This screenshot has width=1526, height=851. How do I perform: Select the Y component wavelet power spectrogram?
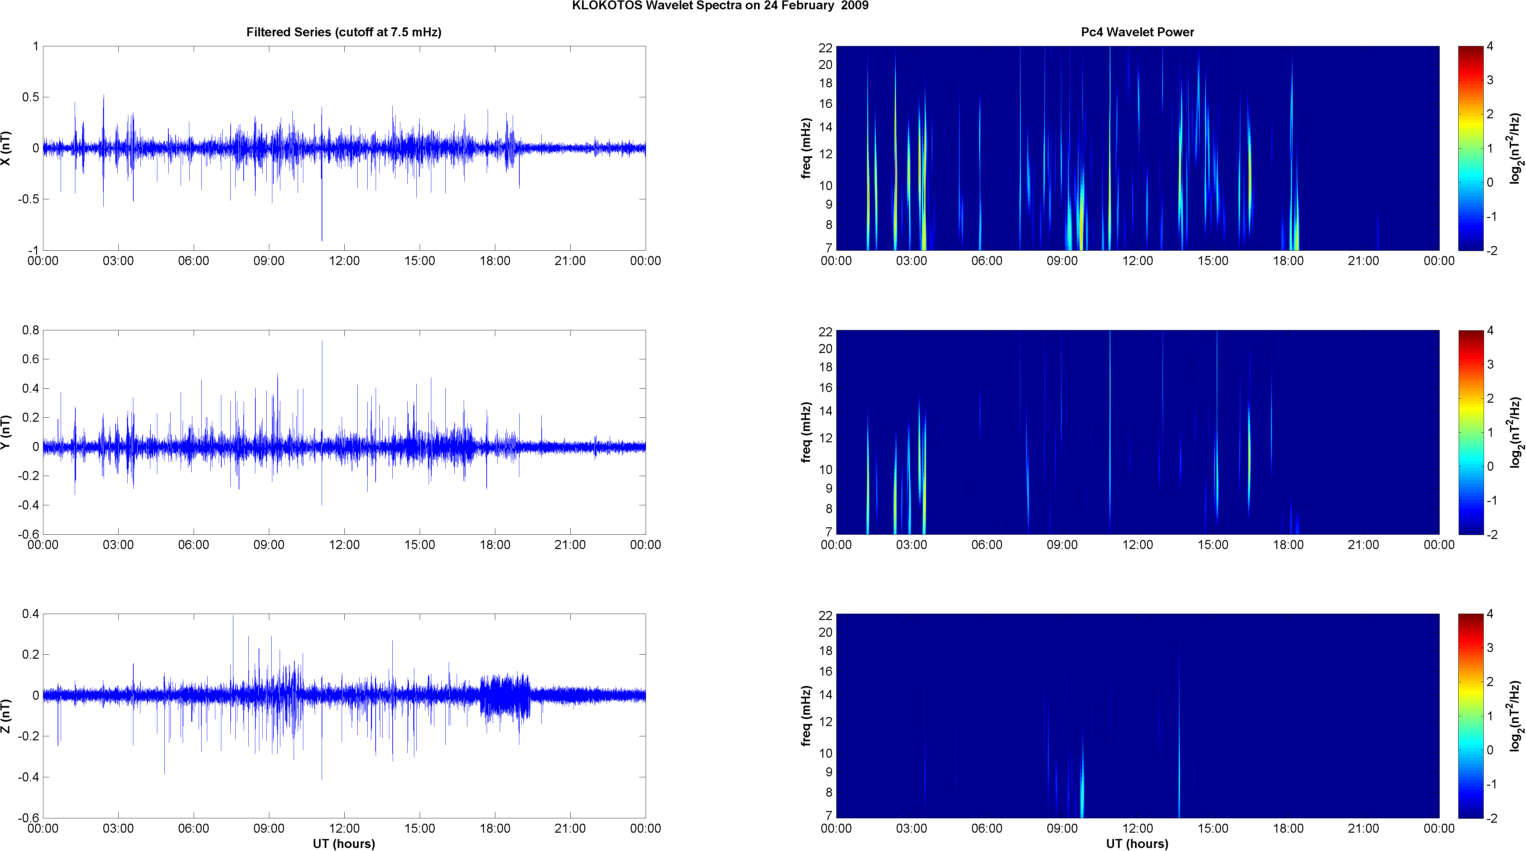(1137, 432)
